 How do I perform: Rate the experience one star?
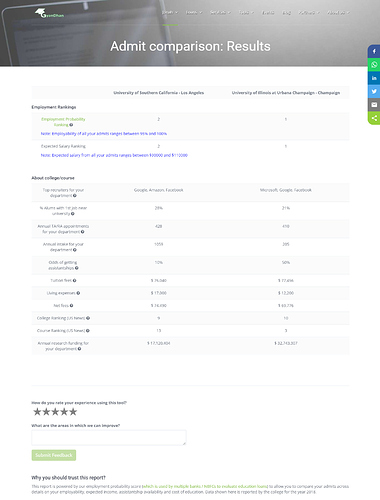pyautogui.click(x=37, y=412)
